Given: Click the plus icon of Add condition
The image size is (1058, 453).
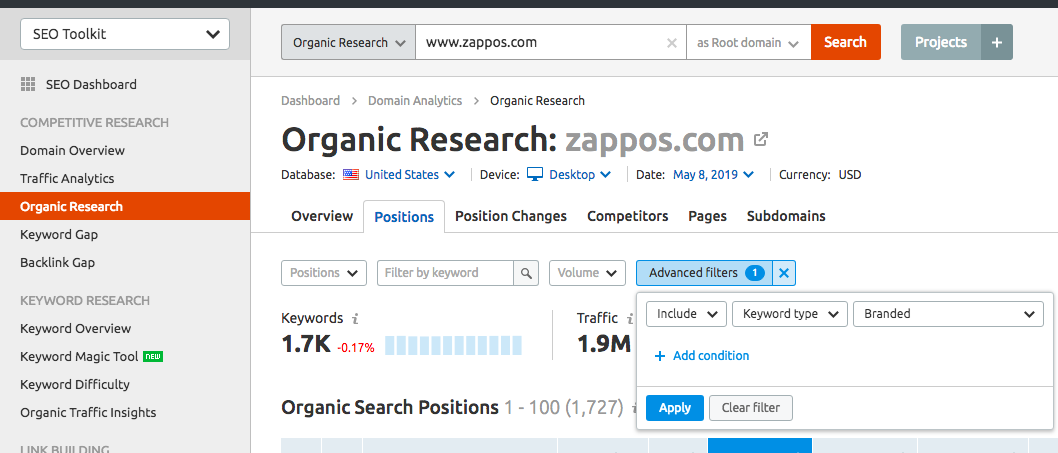Looking at the screenshot, I should [x=660, y=356].
